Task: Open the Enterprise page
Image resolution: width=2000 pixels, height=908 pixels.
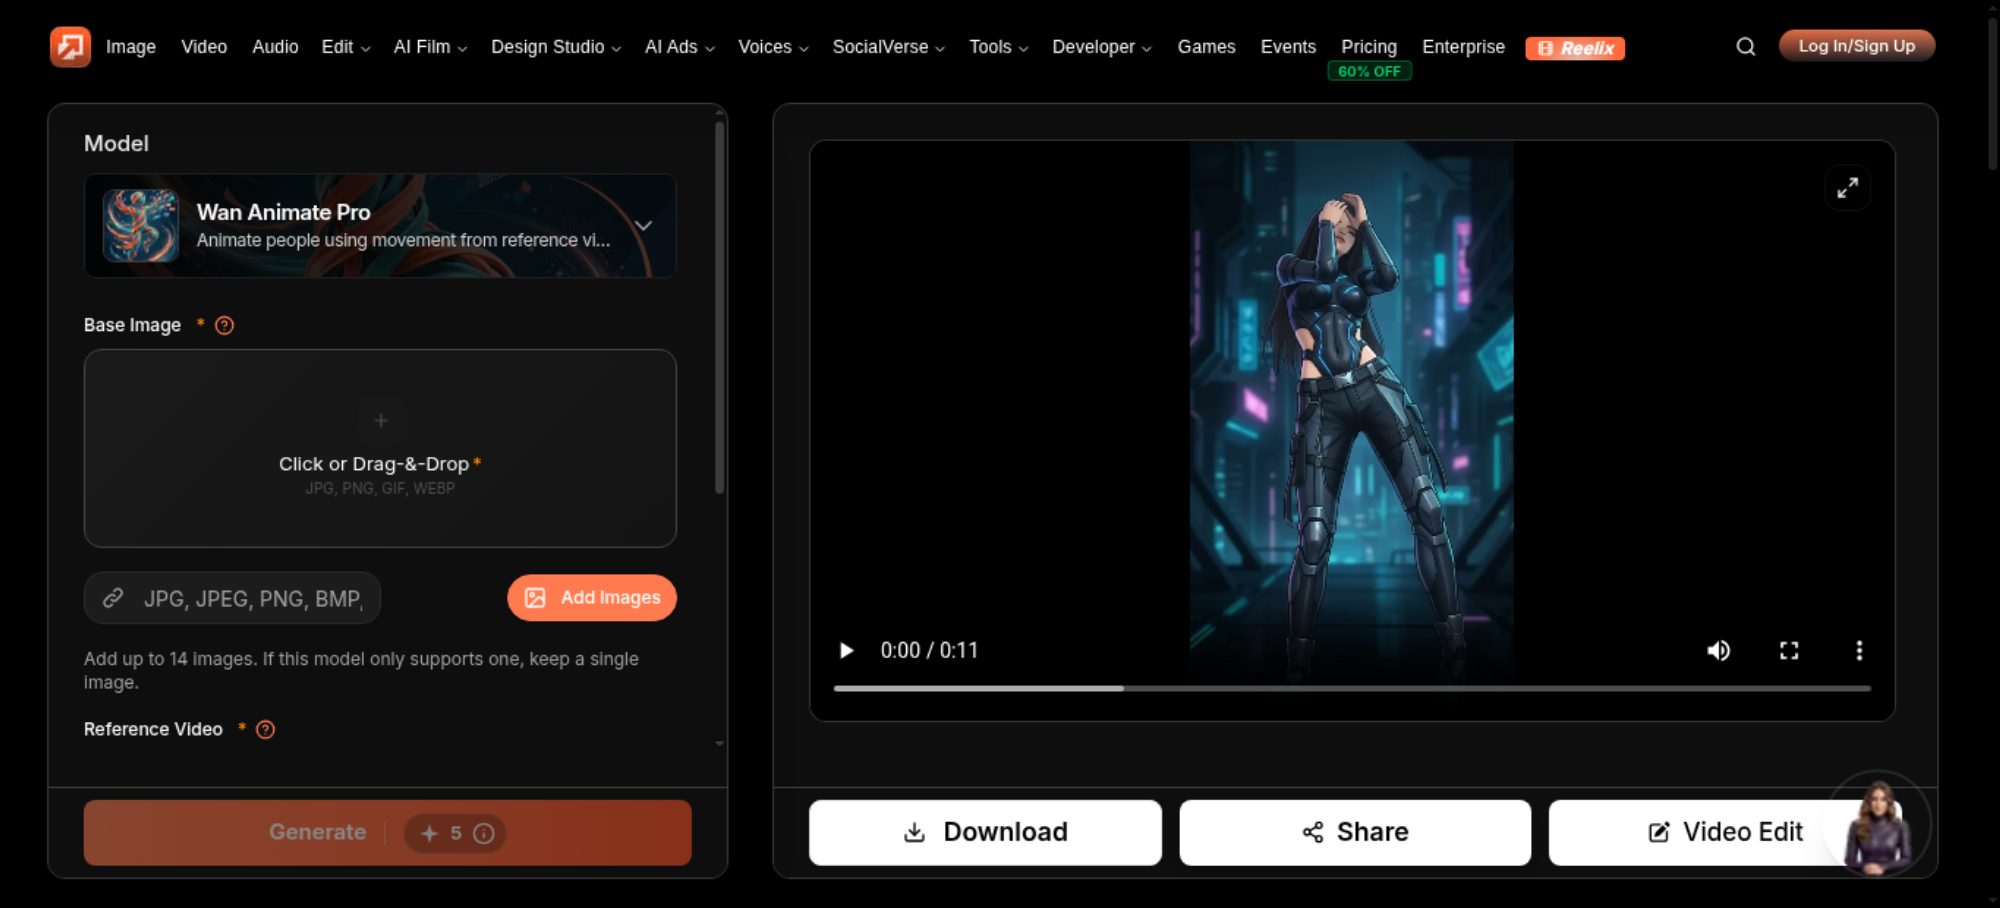Action: pos(1463,47)
